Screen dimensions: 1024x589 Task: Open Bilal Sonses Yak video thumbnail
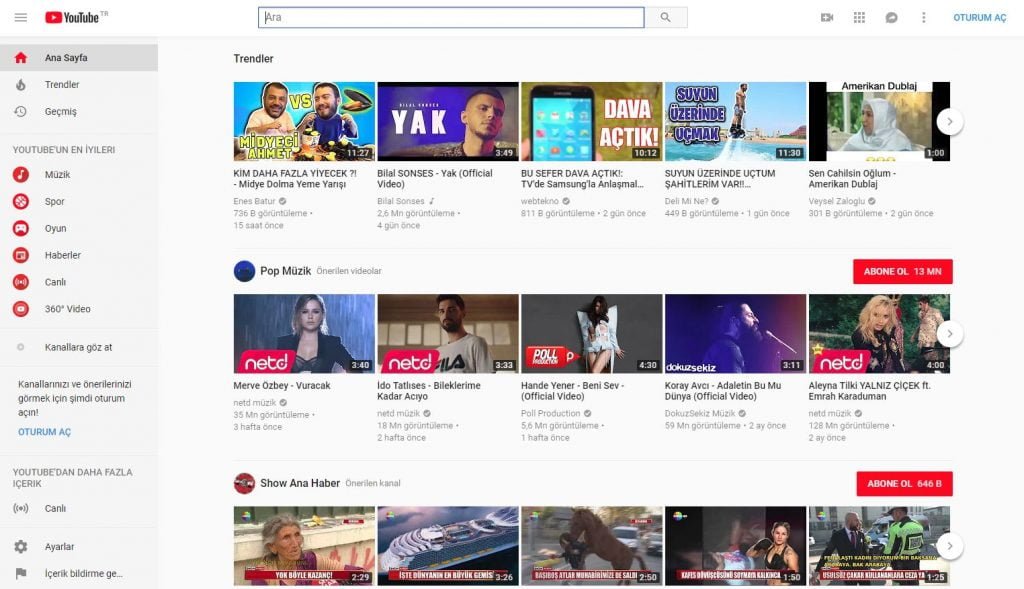pos(447,121)
